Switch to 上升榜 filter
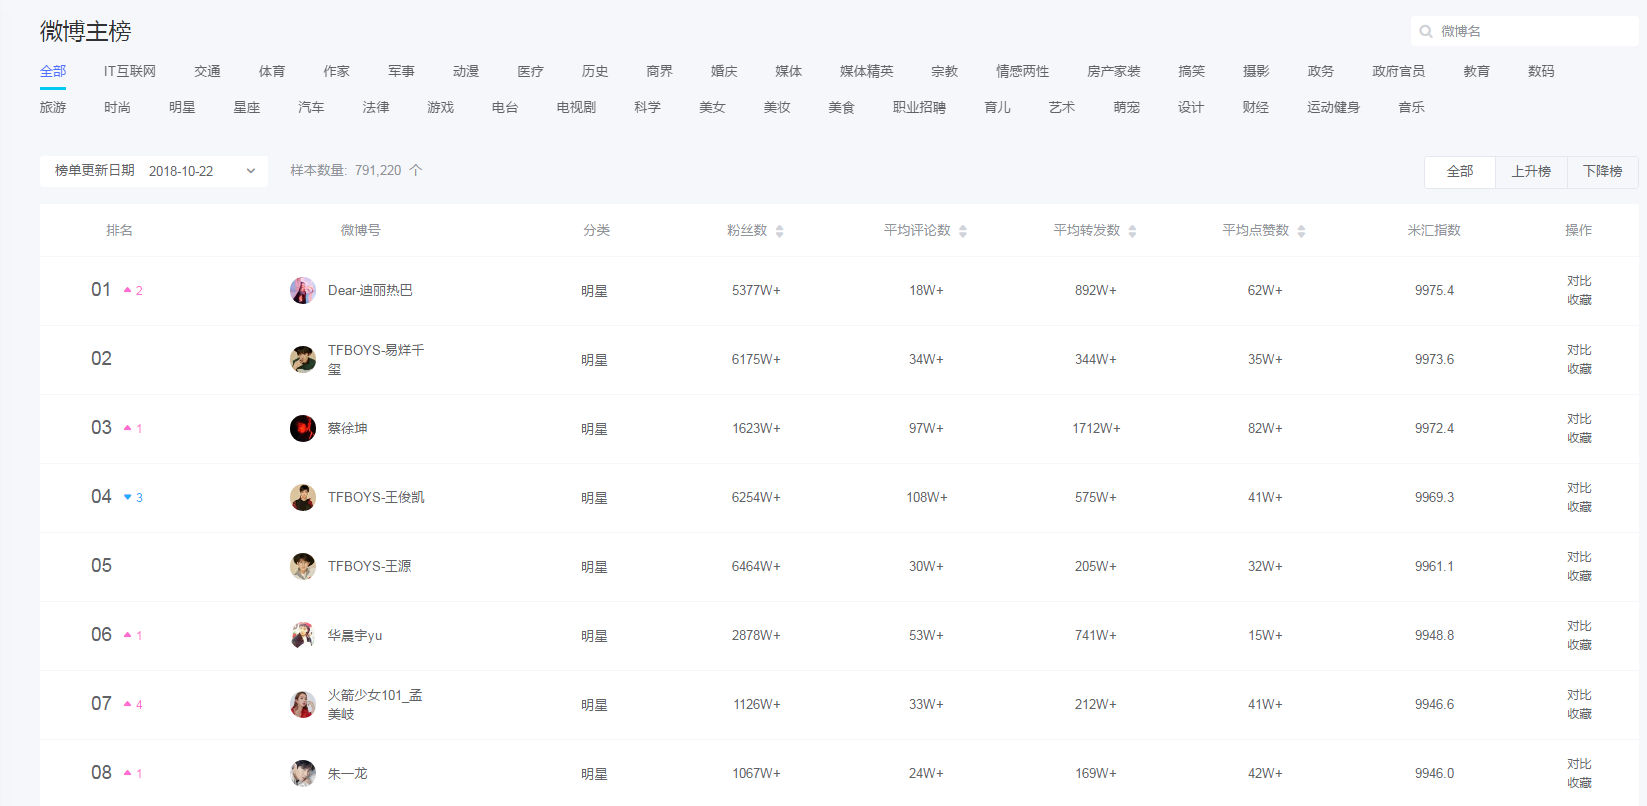 click(x=1530, y=172)
